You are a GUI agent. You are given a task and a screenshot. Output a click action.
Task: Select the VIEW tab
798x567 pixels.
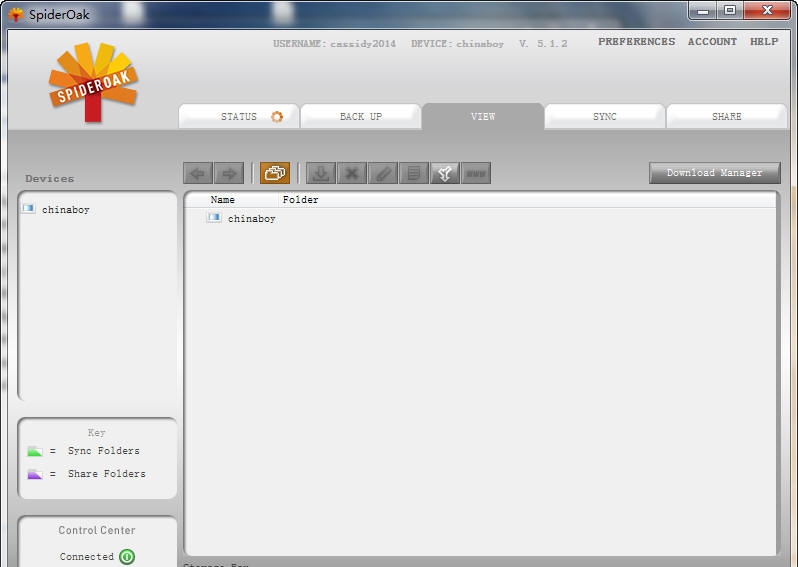483,117
